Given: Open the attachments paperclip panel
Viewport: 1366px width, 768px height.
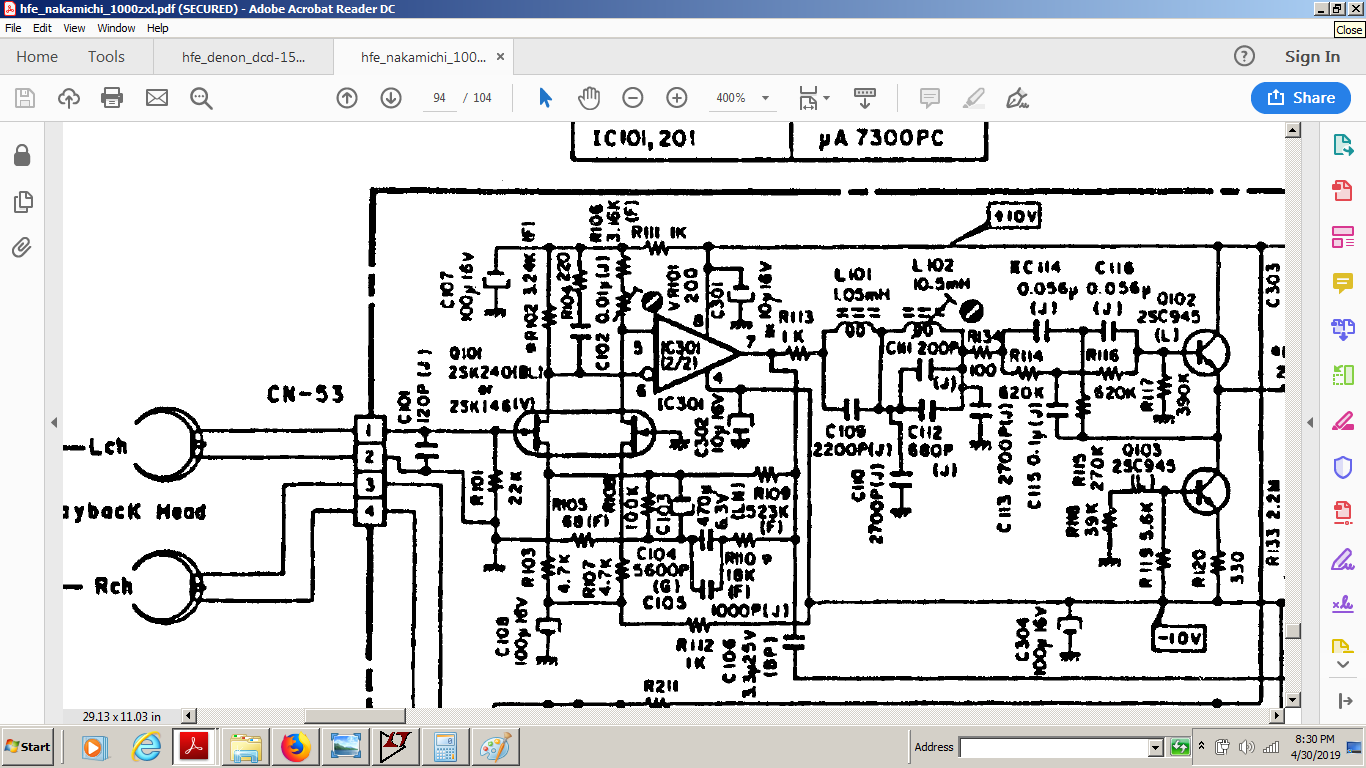Looking at the screenshot, I should (22, 248).
